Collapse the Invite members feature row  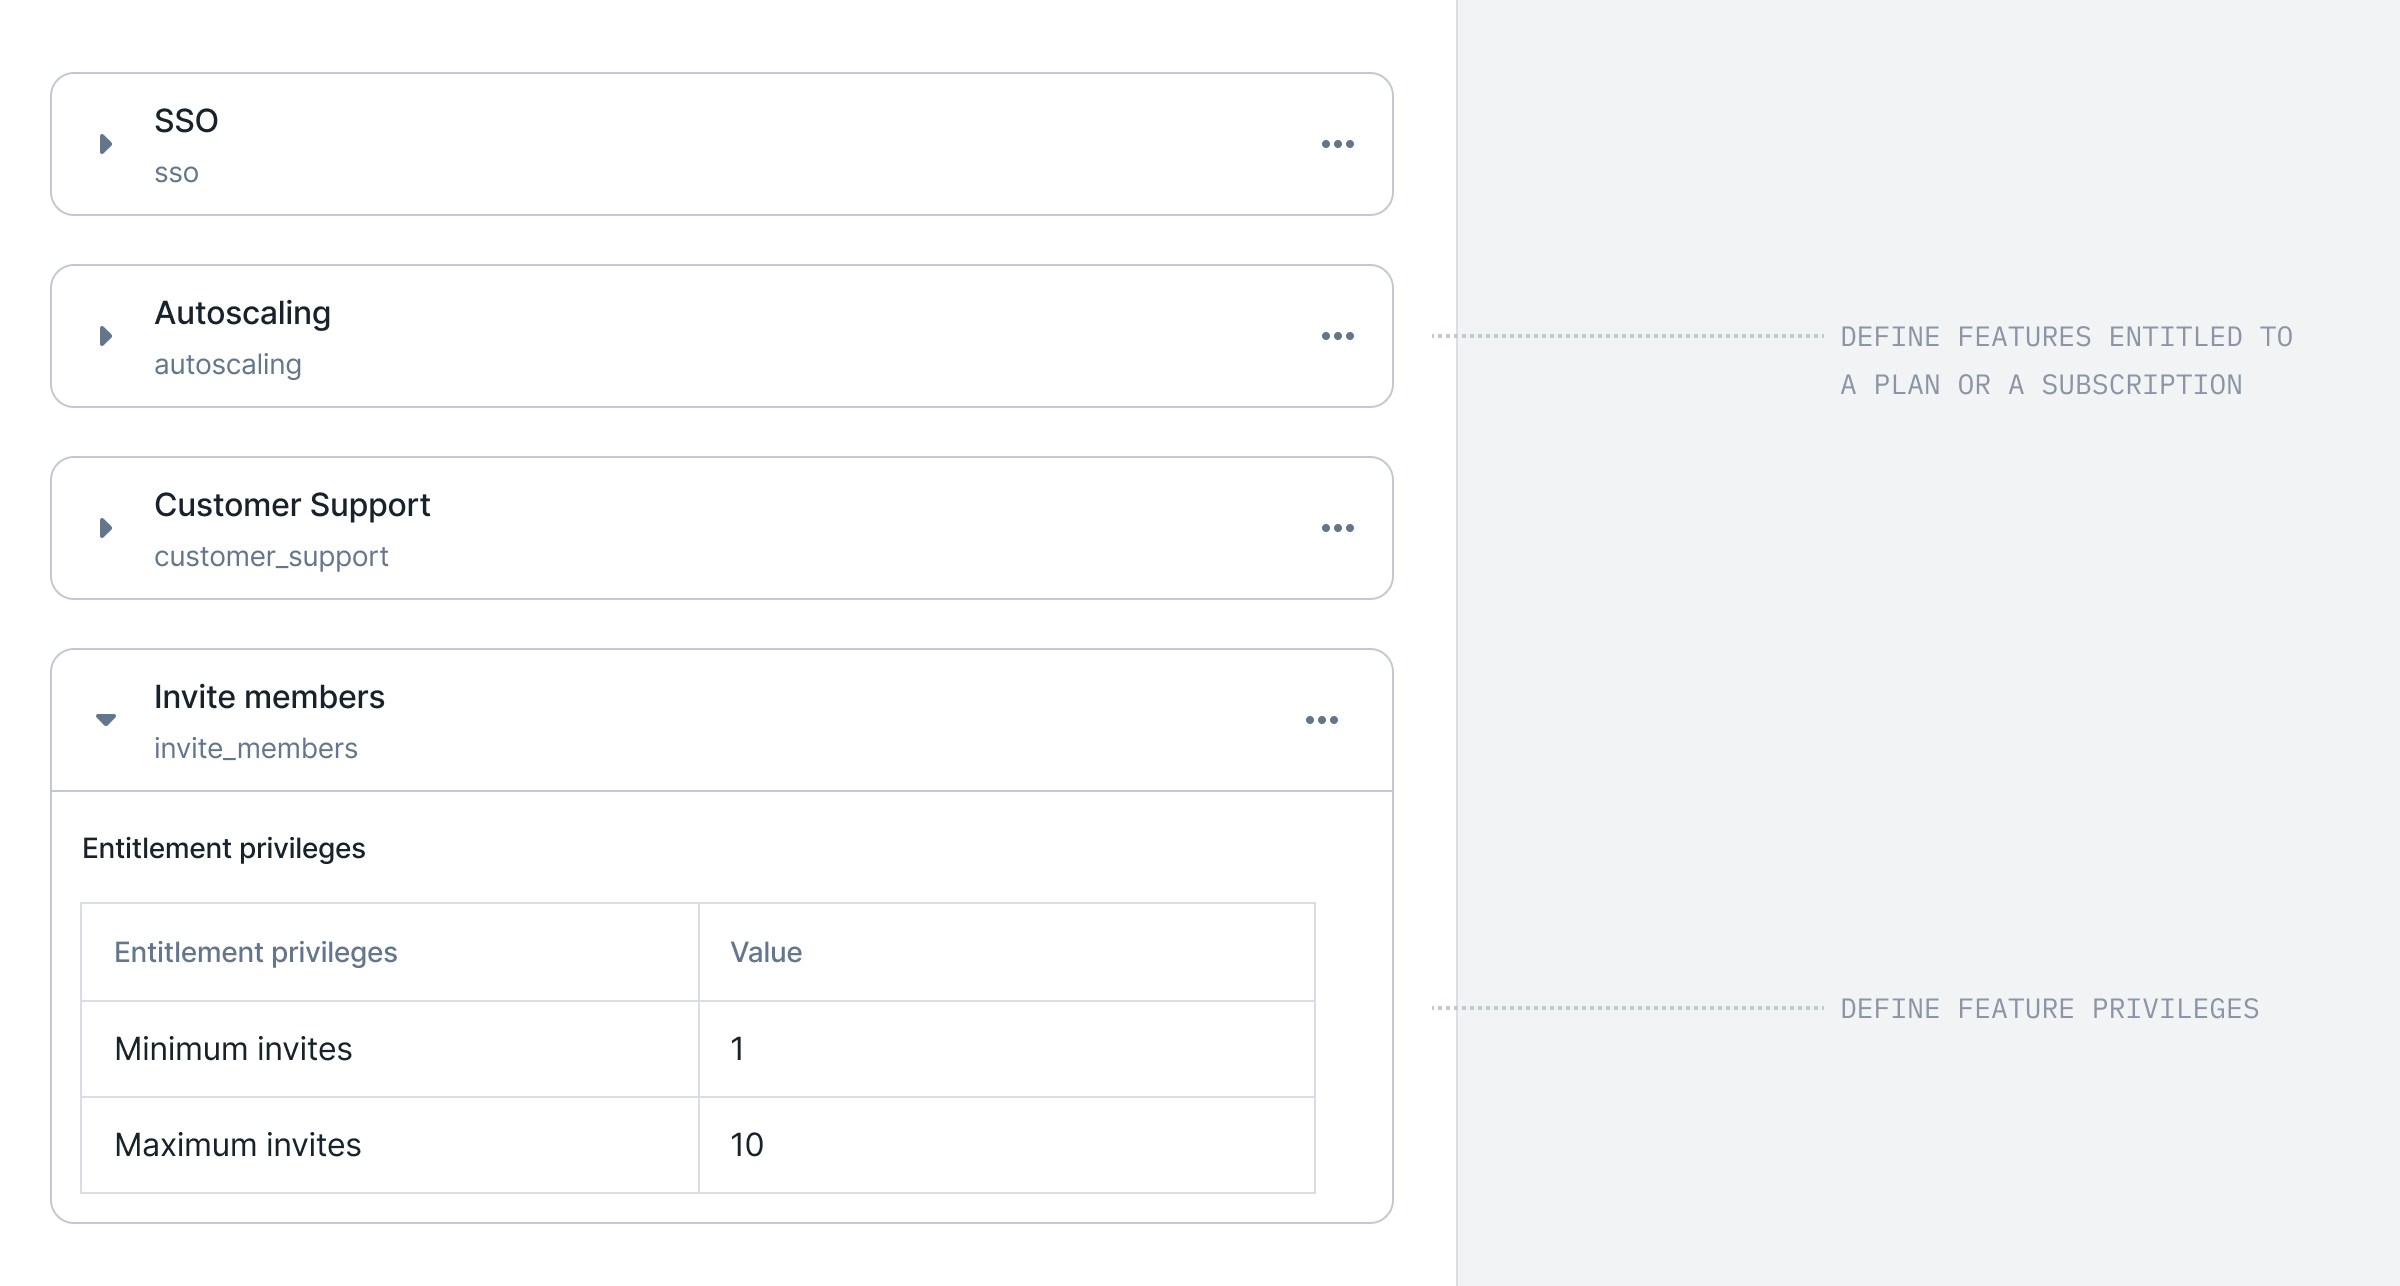point(106,719)
